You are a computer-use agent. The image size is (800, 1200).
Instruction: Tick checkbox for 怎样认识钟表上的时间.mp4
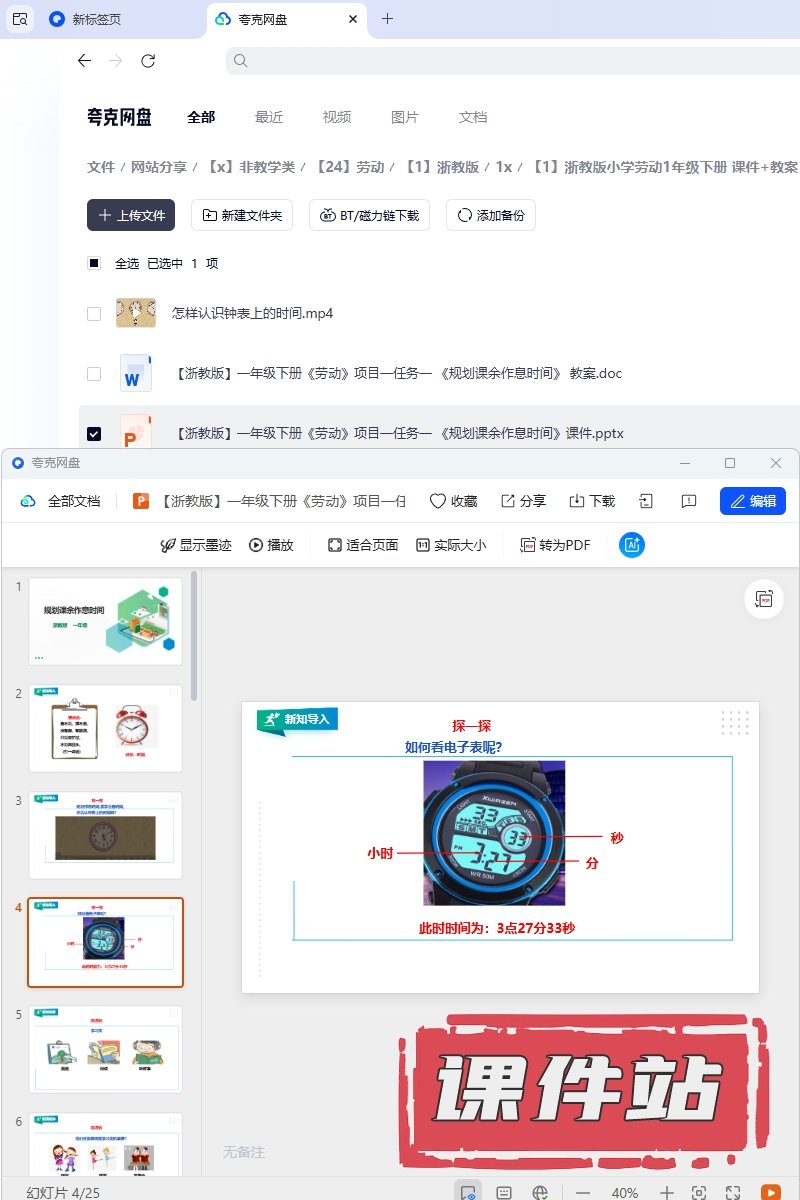point(94,314)
